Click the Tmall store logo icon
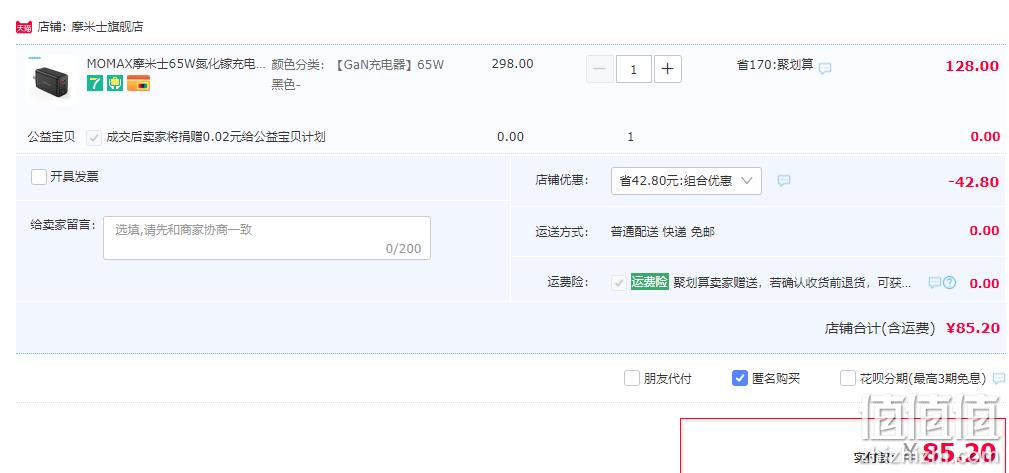Screen dimensions: 1009x473 (24, 27)
